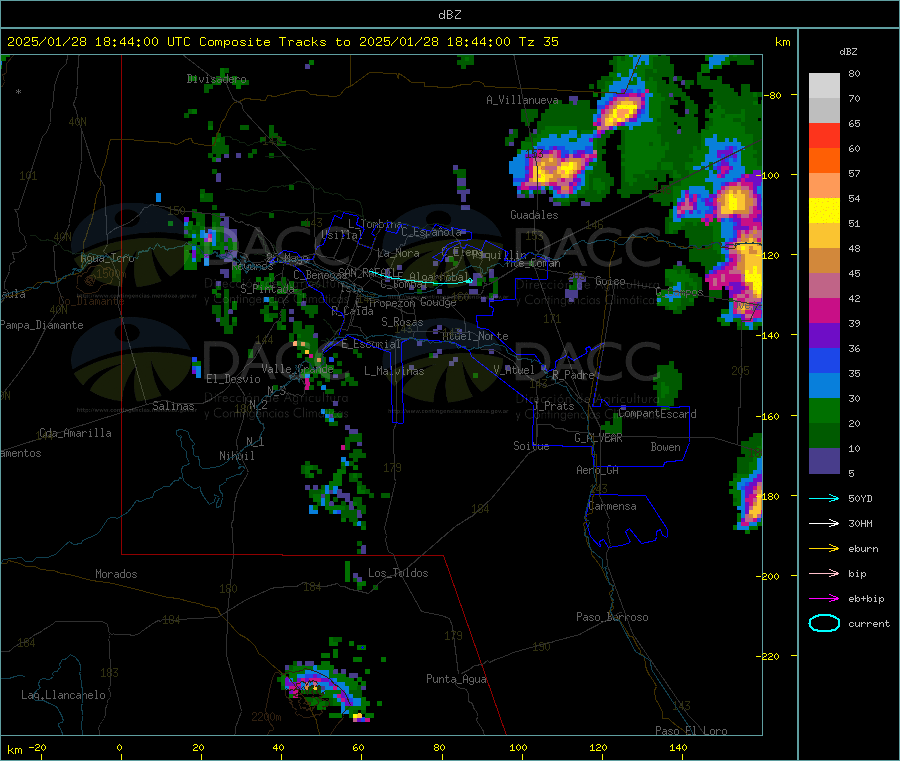Select the blue 35 dBZ color swatch

point(824,360)
